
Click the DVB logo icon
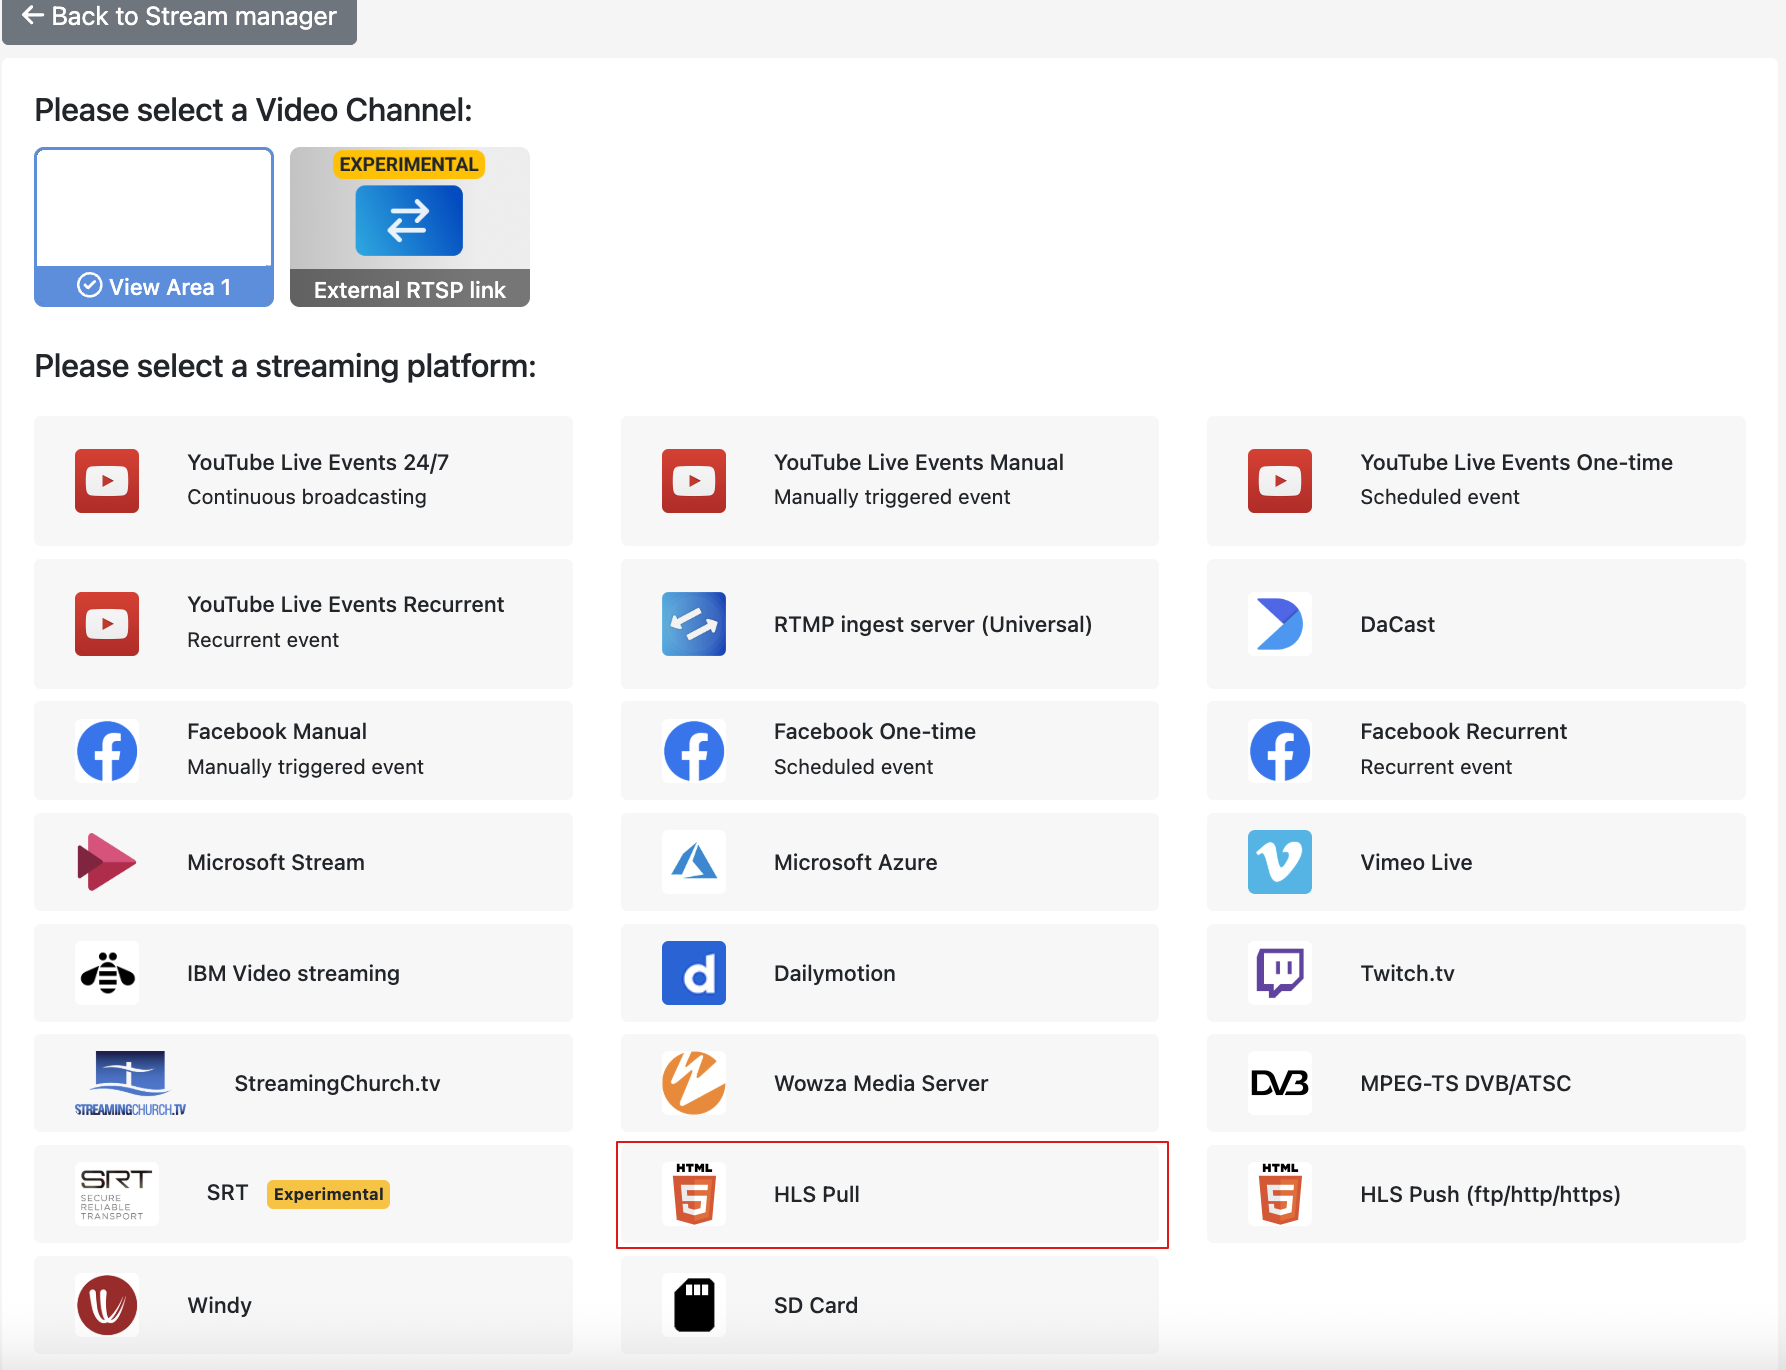(x=1280, y=1083)
